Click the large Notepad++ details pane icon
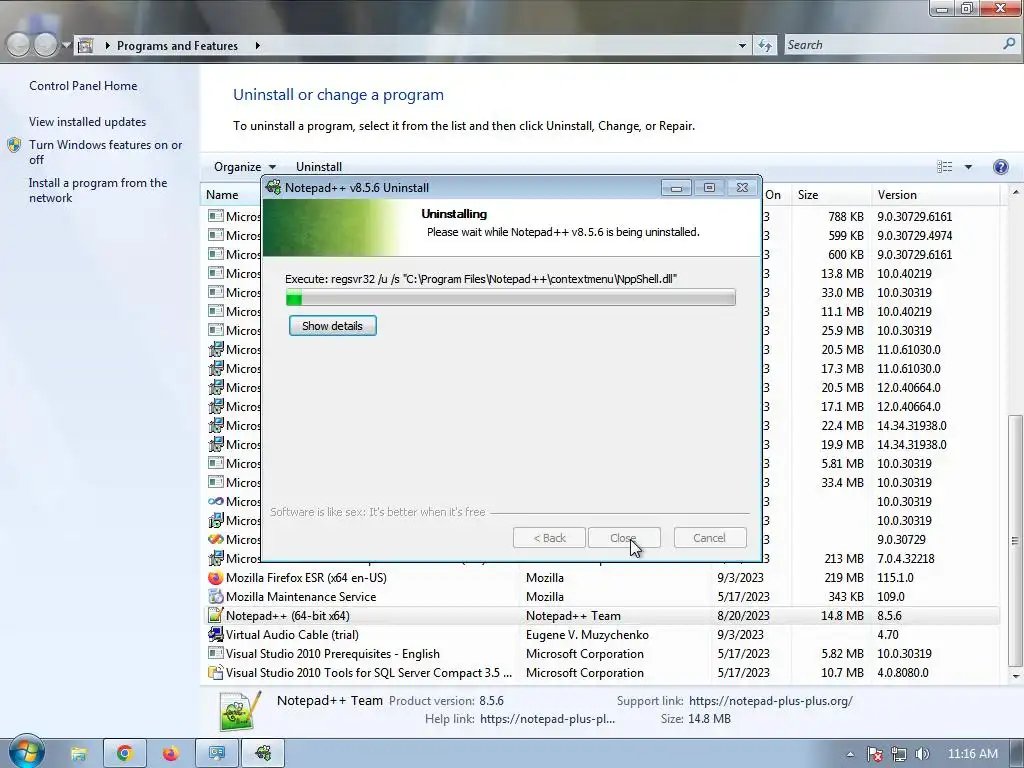 click(240, 711)
